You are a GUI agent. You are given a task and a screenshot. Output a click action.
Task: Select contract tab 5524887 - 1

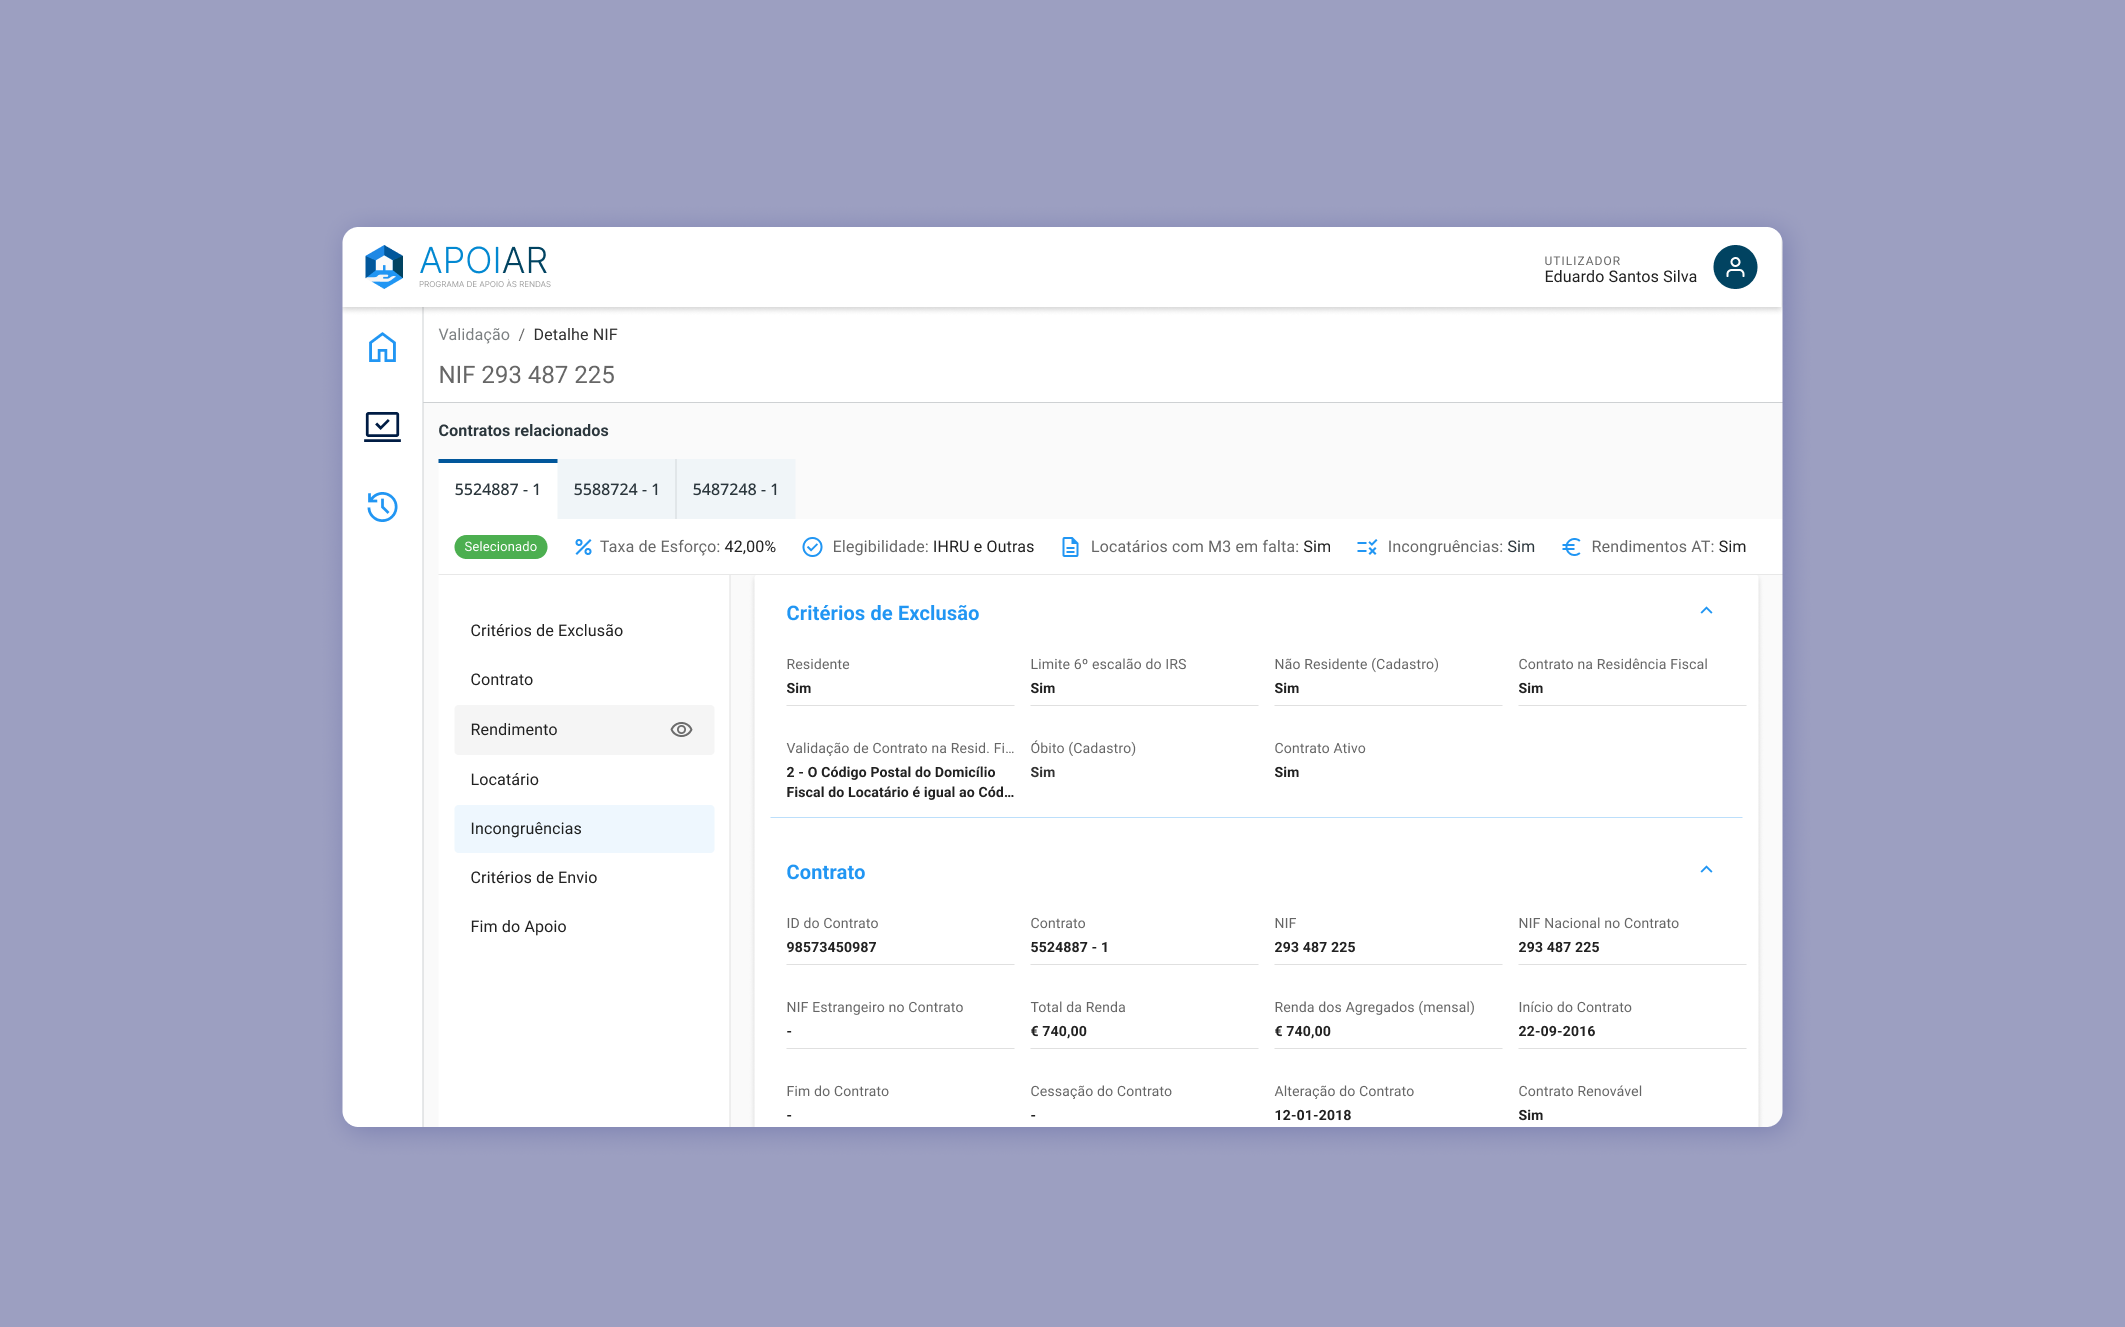click(x=497, y=490)
